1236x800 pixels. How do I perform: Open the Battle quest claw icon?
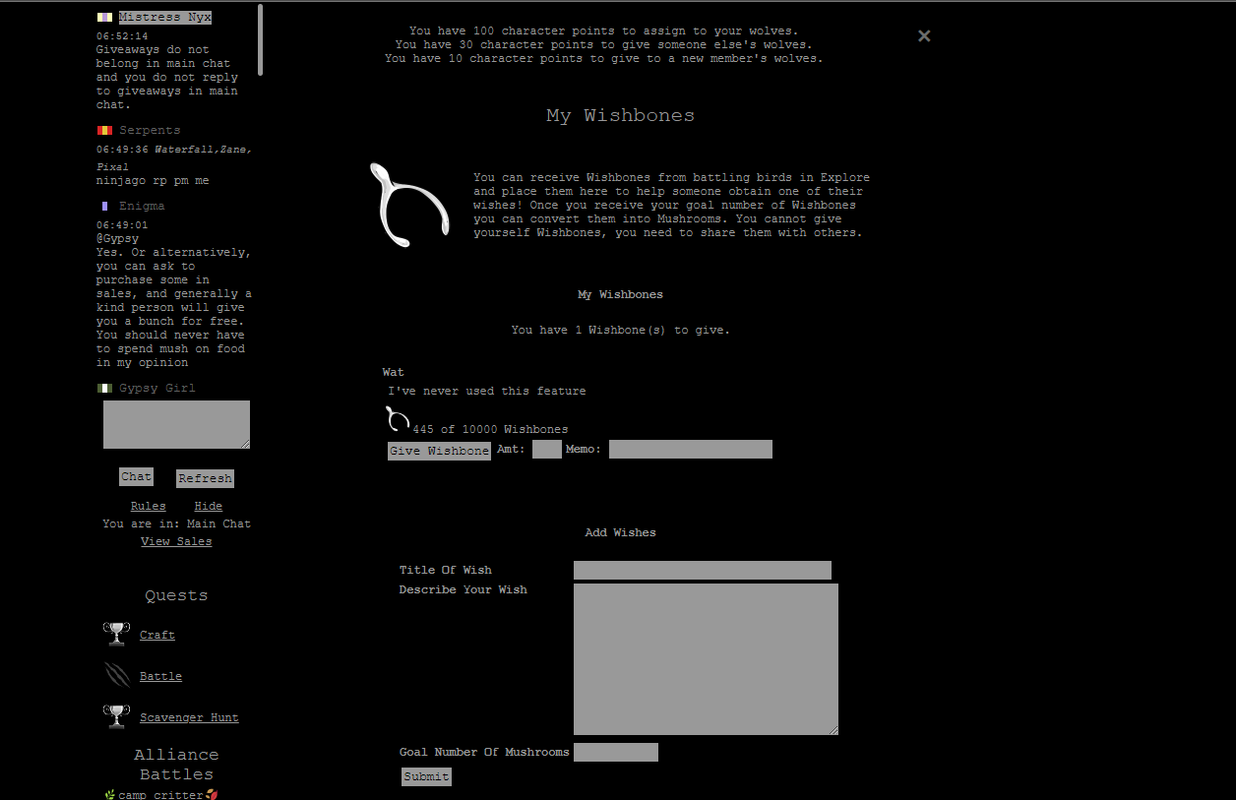117,675
